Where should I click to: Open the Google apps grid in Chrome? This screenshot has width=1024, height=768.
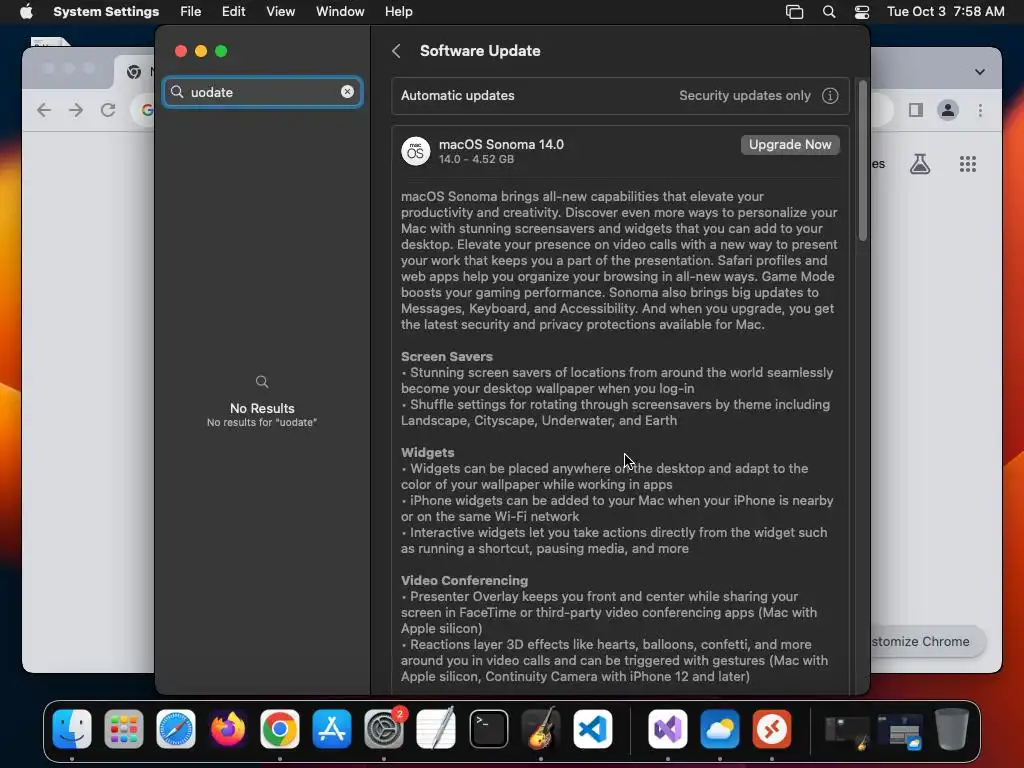968,164
